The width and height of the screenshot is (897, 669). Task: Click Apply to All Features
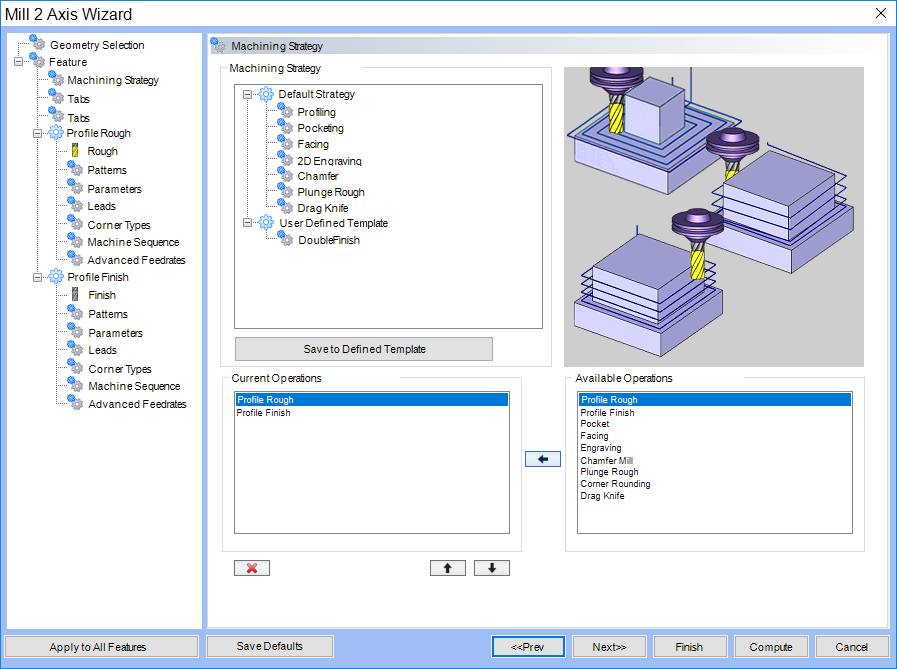100,646
